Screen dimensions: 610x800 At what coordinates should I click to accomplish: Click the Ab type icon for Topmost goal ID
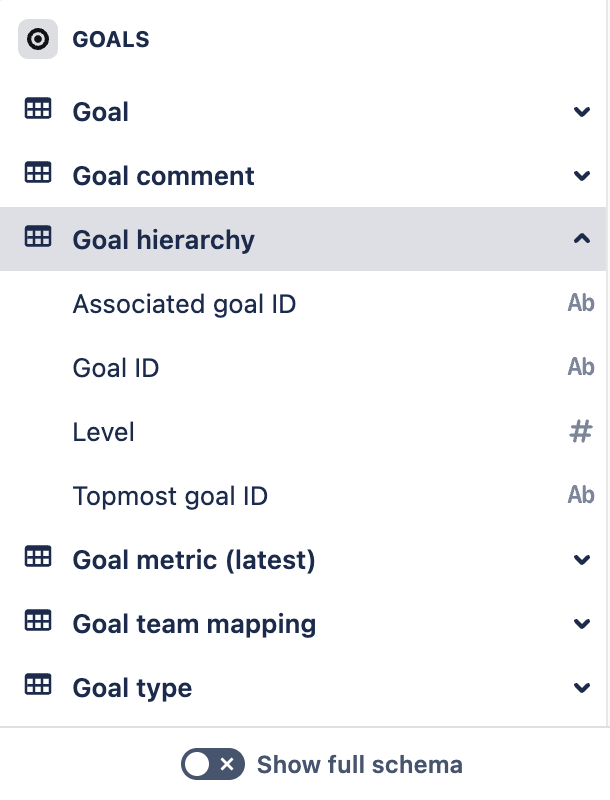[x=581, y=495]
